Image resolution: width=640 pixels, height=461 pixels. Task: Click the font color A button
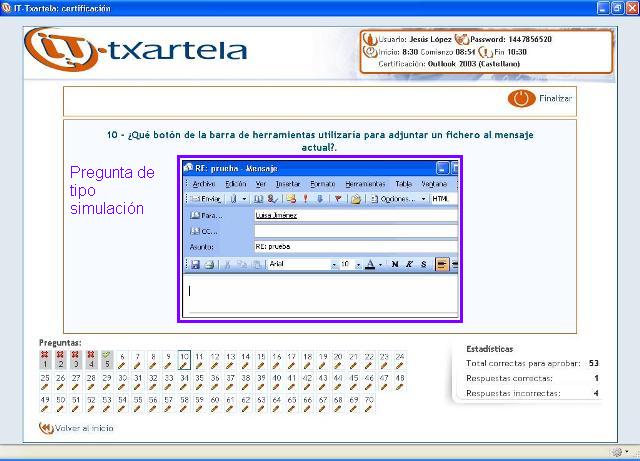click(x=370, y=265)
